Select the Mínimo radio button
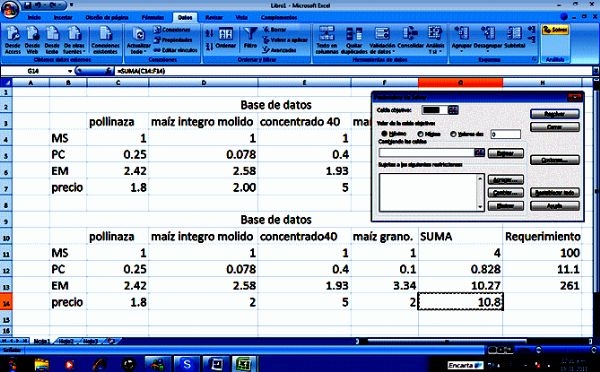600x372 pixels. click(420, 134)
